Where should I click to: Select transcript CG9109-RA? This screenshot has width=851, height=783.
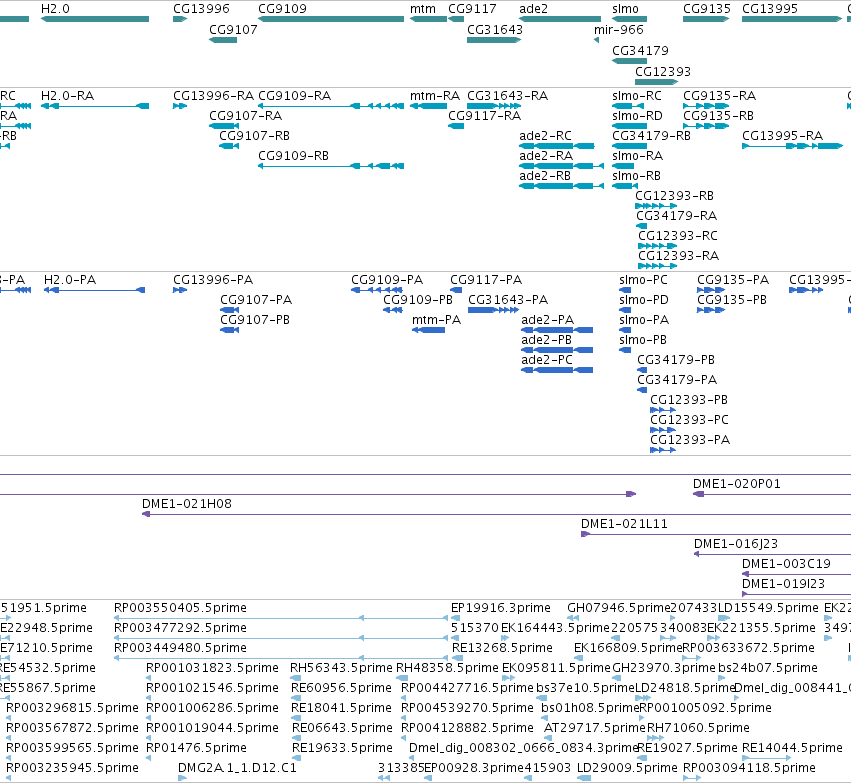pyautogui.click(x=331, y=106)
